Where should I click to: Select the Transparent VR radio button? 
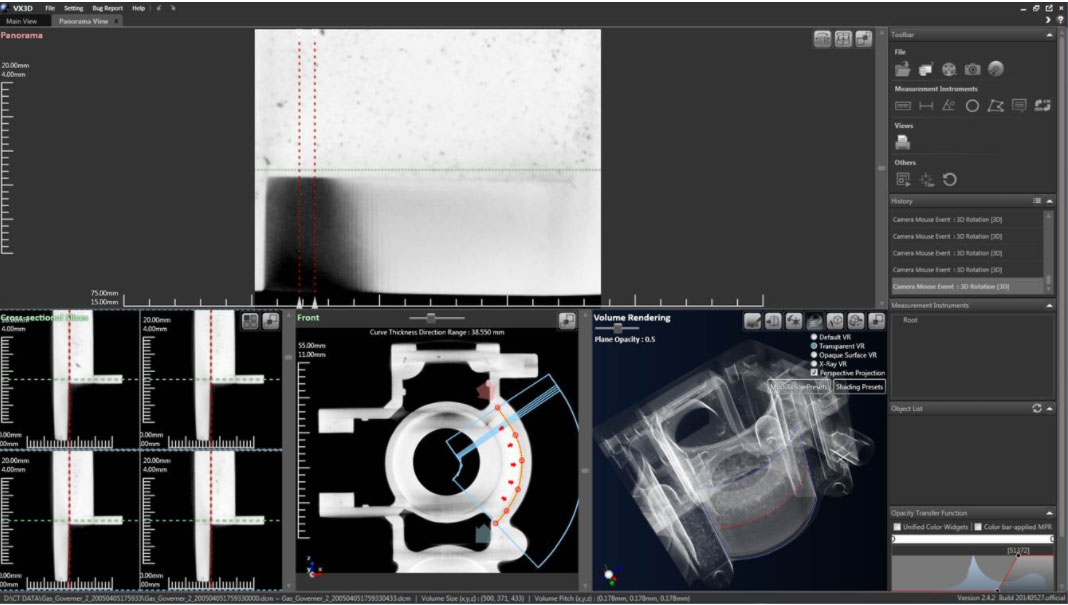coord(813,346)
